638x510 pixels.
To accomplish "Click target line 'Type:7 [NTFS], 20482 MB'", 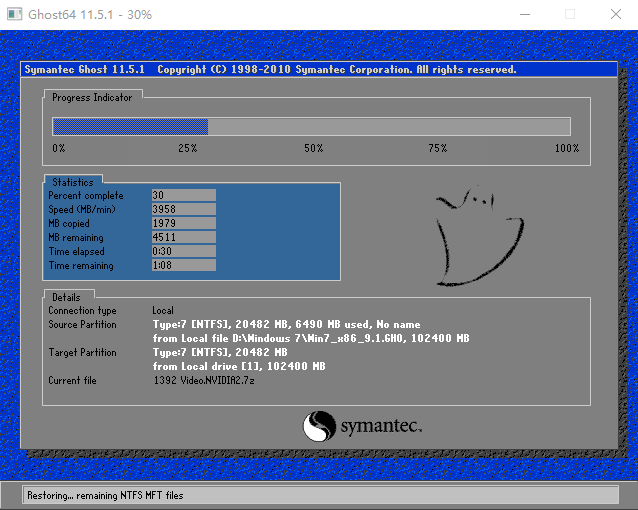I will tap(220, 352).
